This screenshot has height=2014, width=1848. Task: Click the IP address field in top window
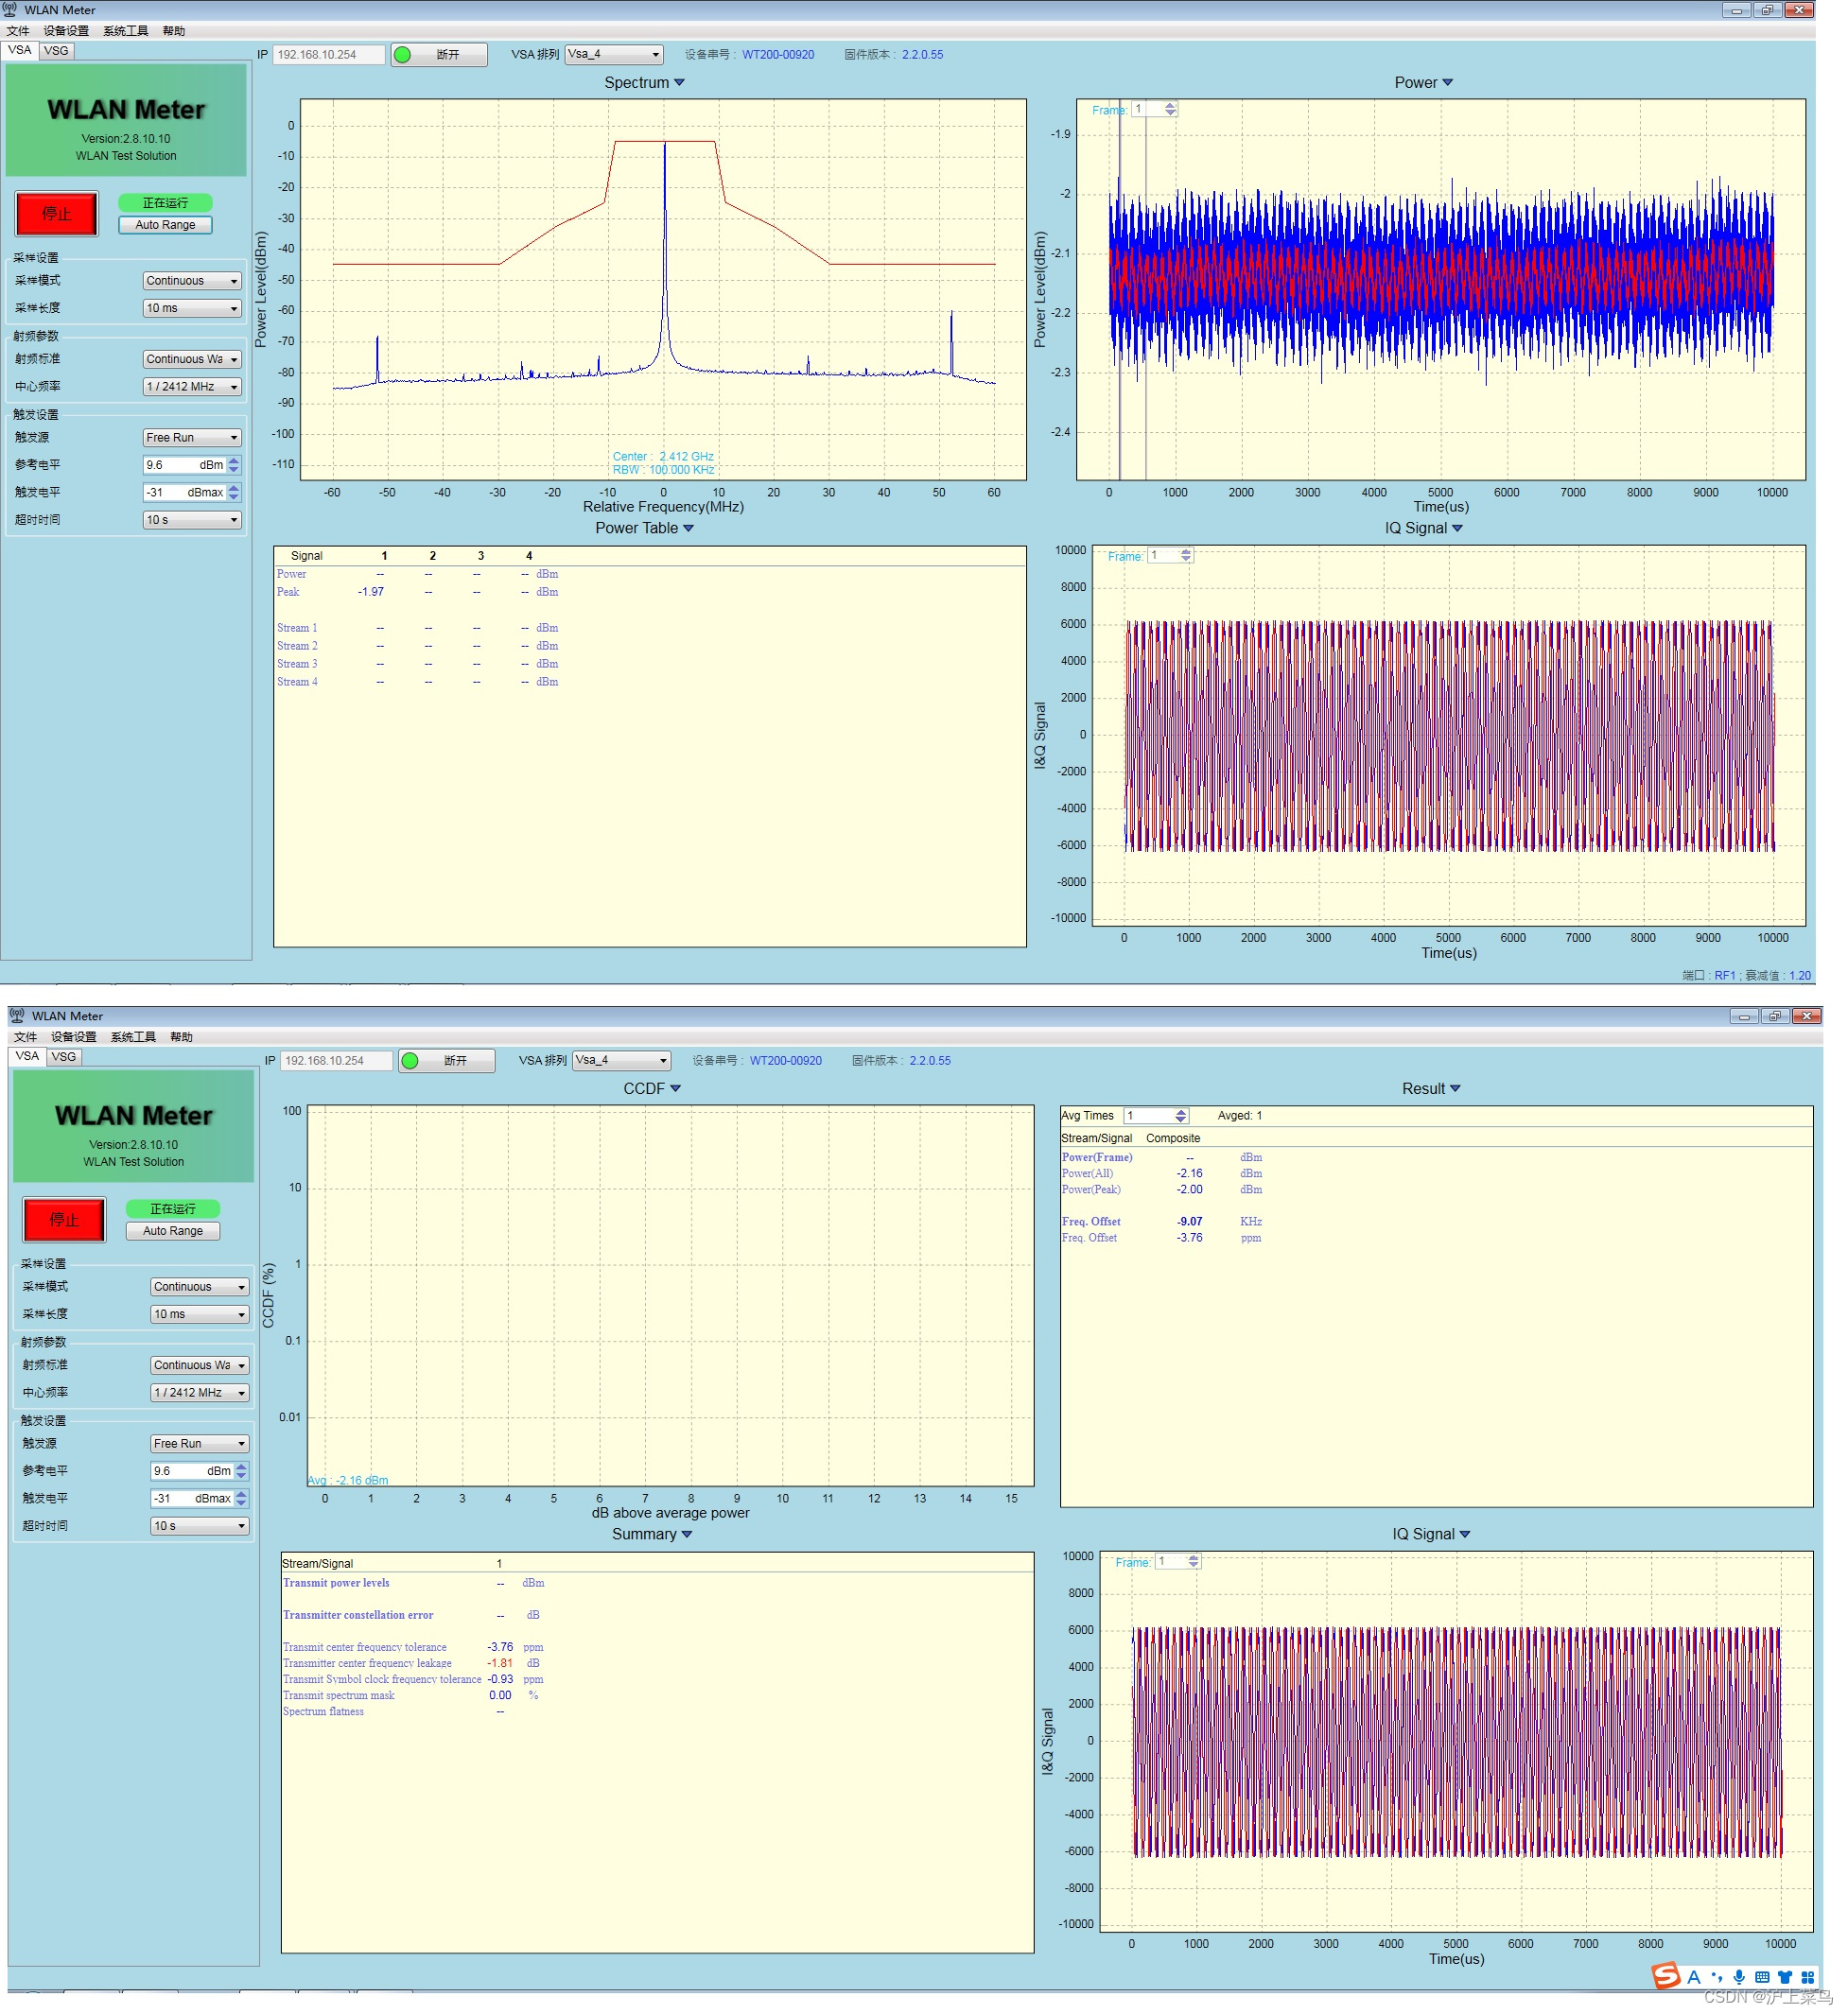point(328,55)
